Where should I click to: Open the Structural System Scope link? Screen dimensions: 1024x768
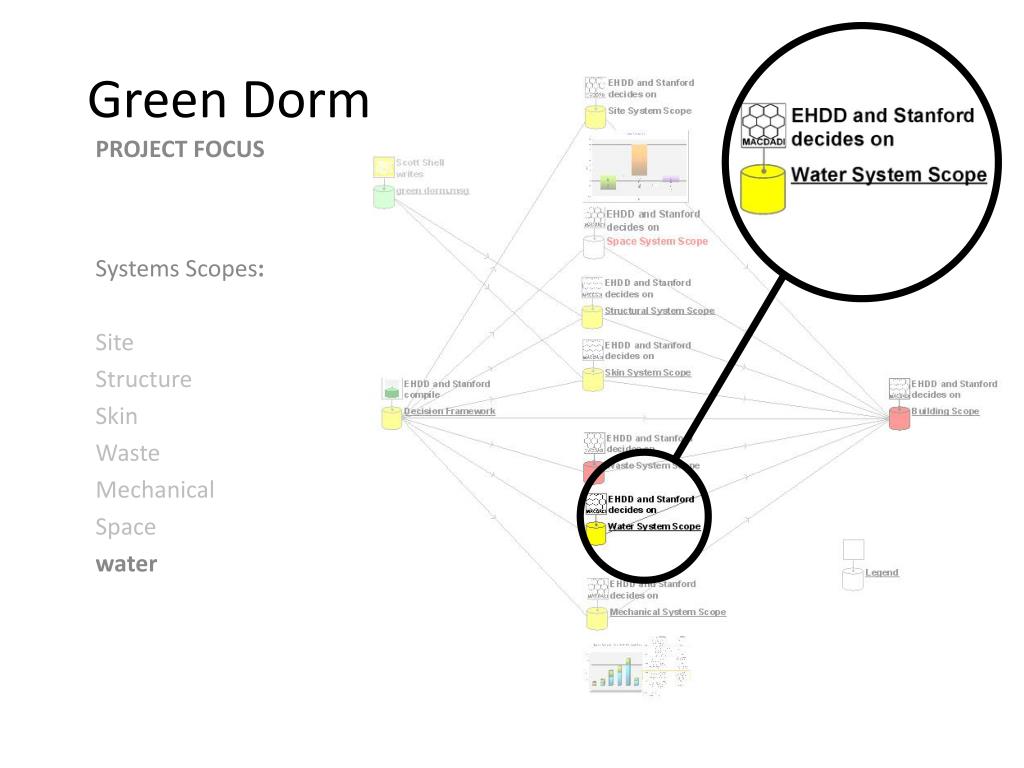659,311
